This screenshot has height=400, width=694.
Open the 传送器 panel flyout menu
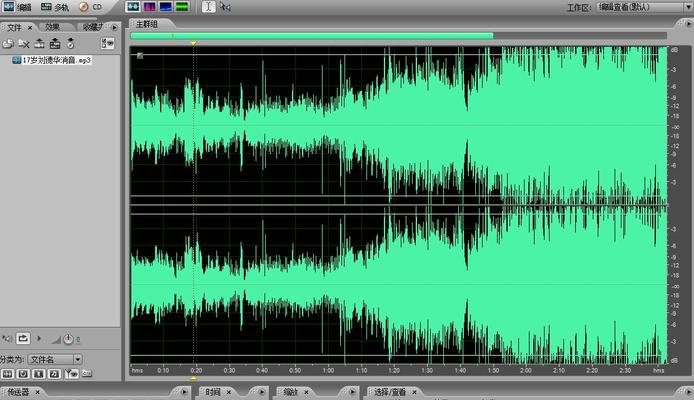[185, 392]
